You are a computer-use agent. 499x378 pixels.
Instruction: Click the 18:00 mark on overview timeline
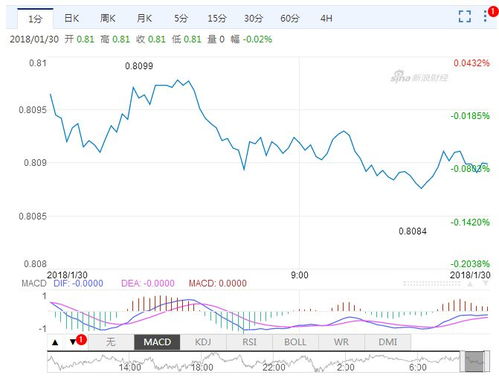[x=202, y=367]
